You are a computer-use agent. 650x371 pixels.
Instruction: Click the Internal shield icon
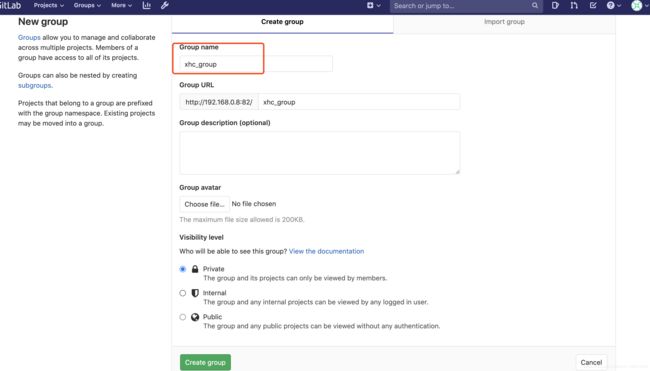point(195,293)
